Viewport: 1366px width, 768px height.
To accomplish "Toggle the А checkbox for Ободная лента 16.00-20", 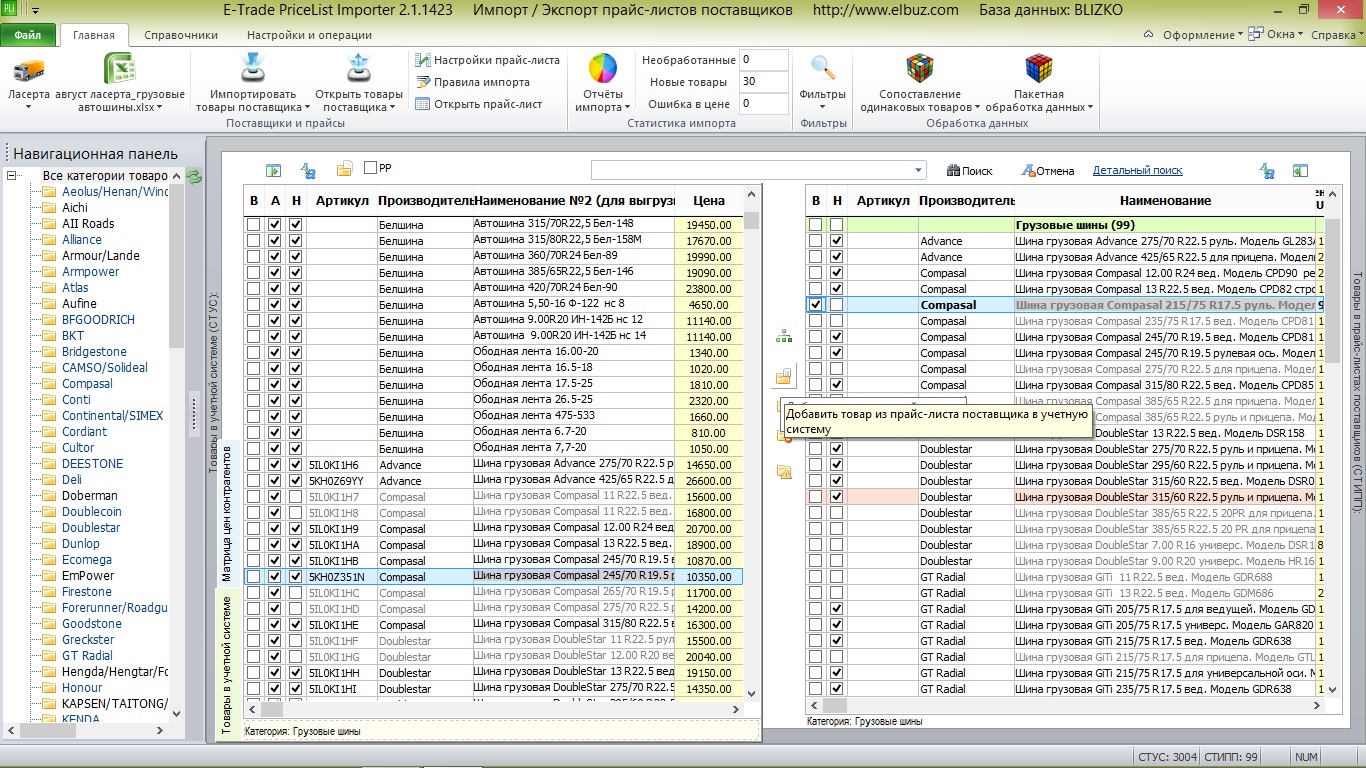I will [275, 353].
